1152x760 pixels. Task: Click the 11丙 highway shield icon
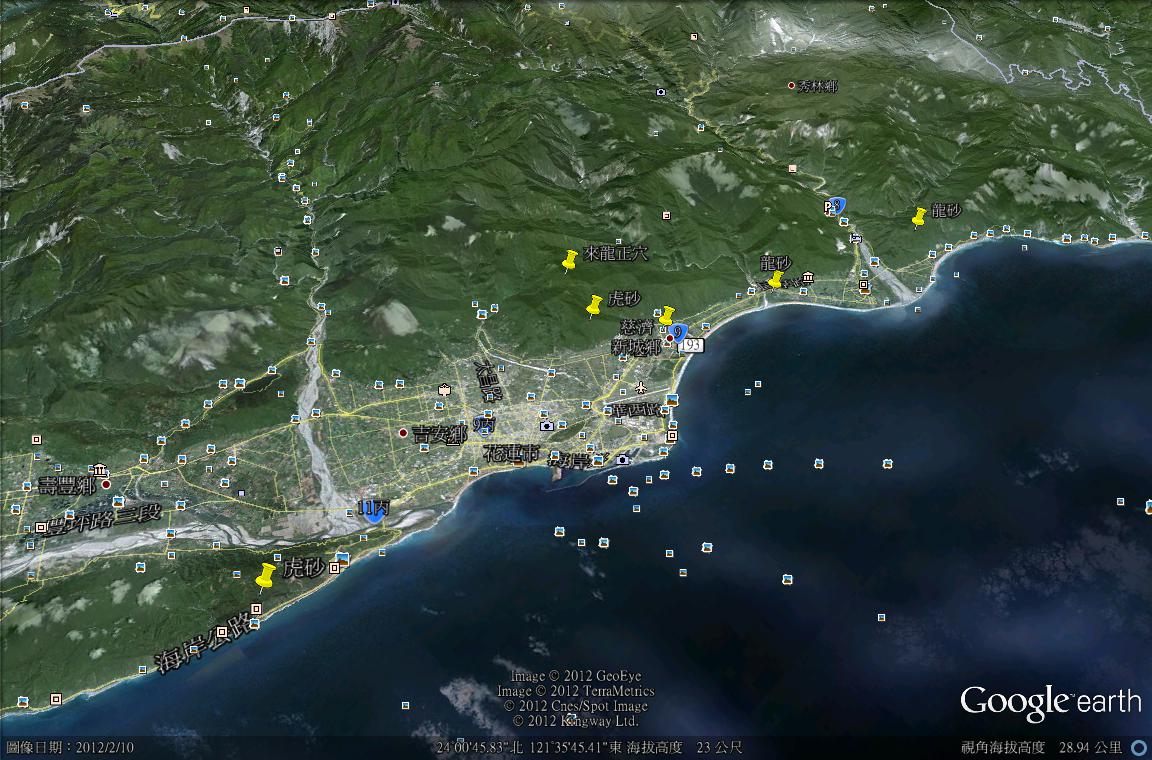coord(373,511)
